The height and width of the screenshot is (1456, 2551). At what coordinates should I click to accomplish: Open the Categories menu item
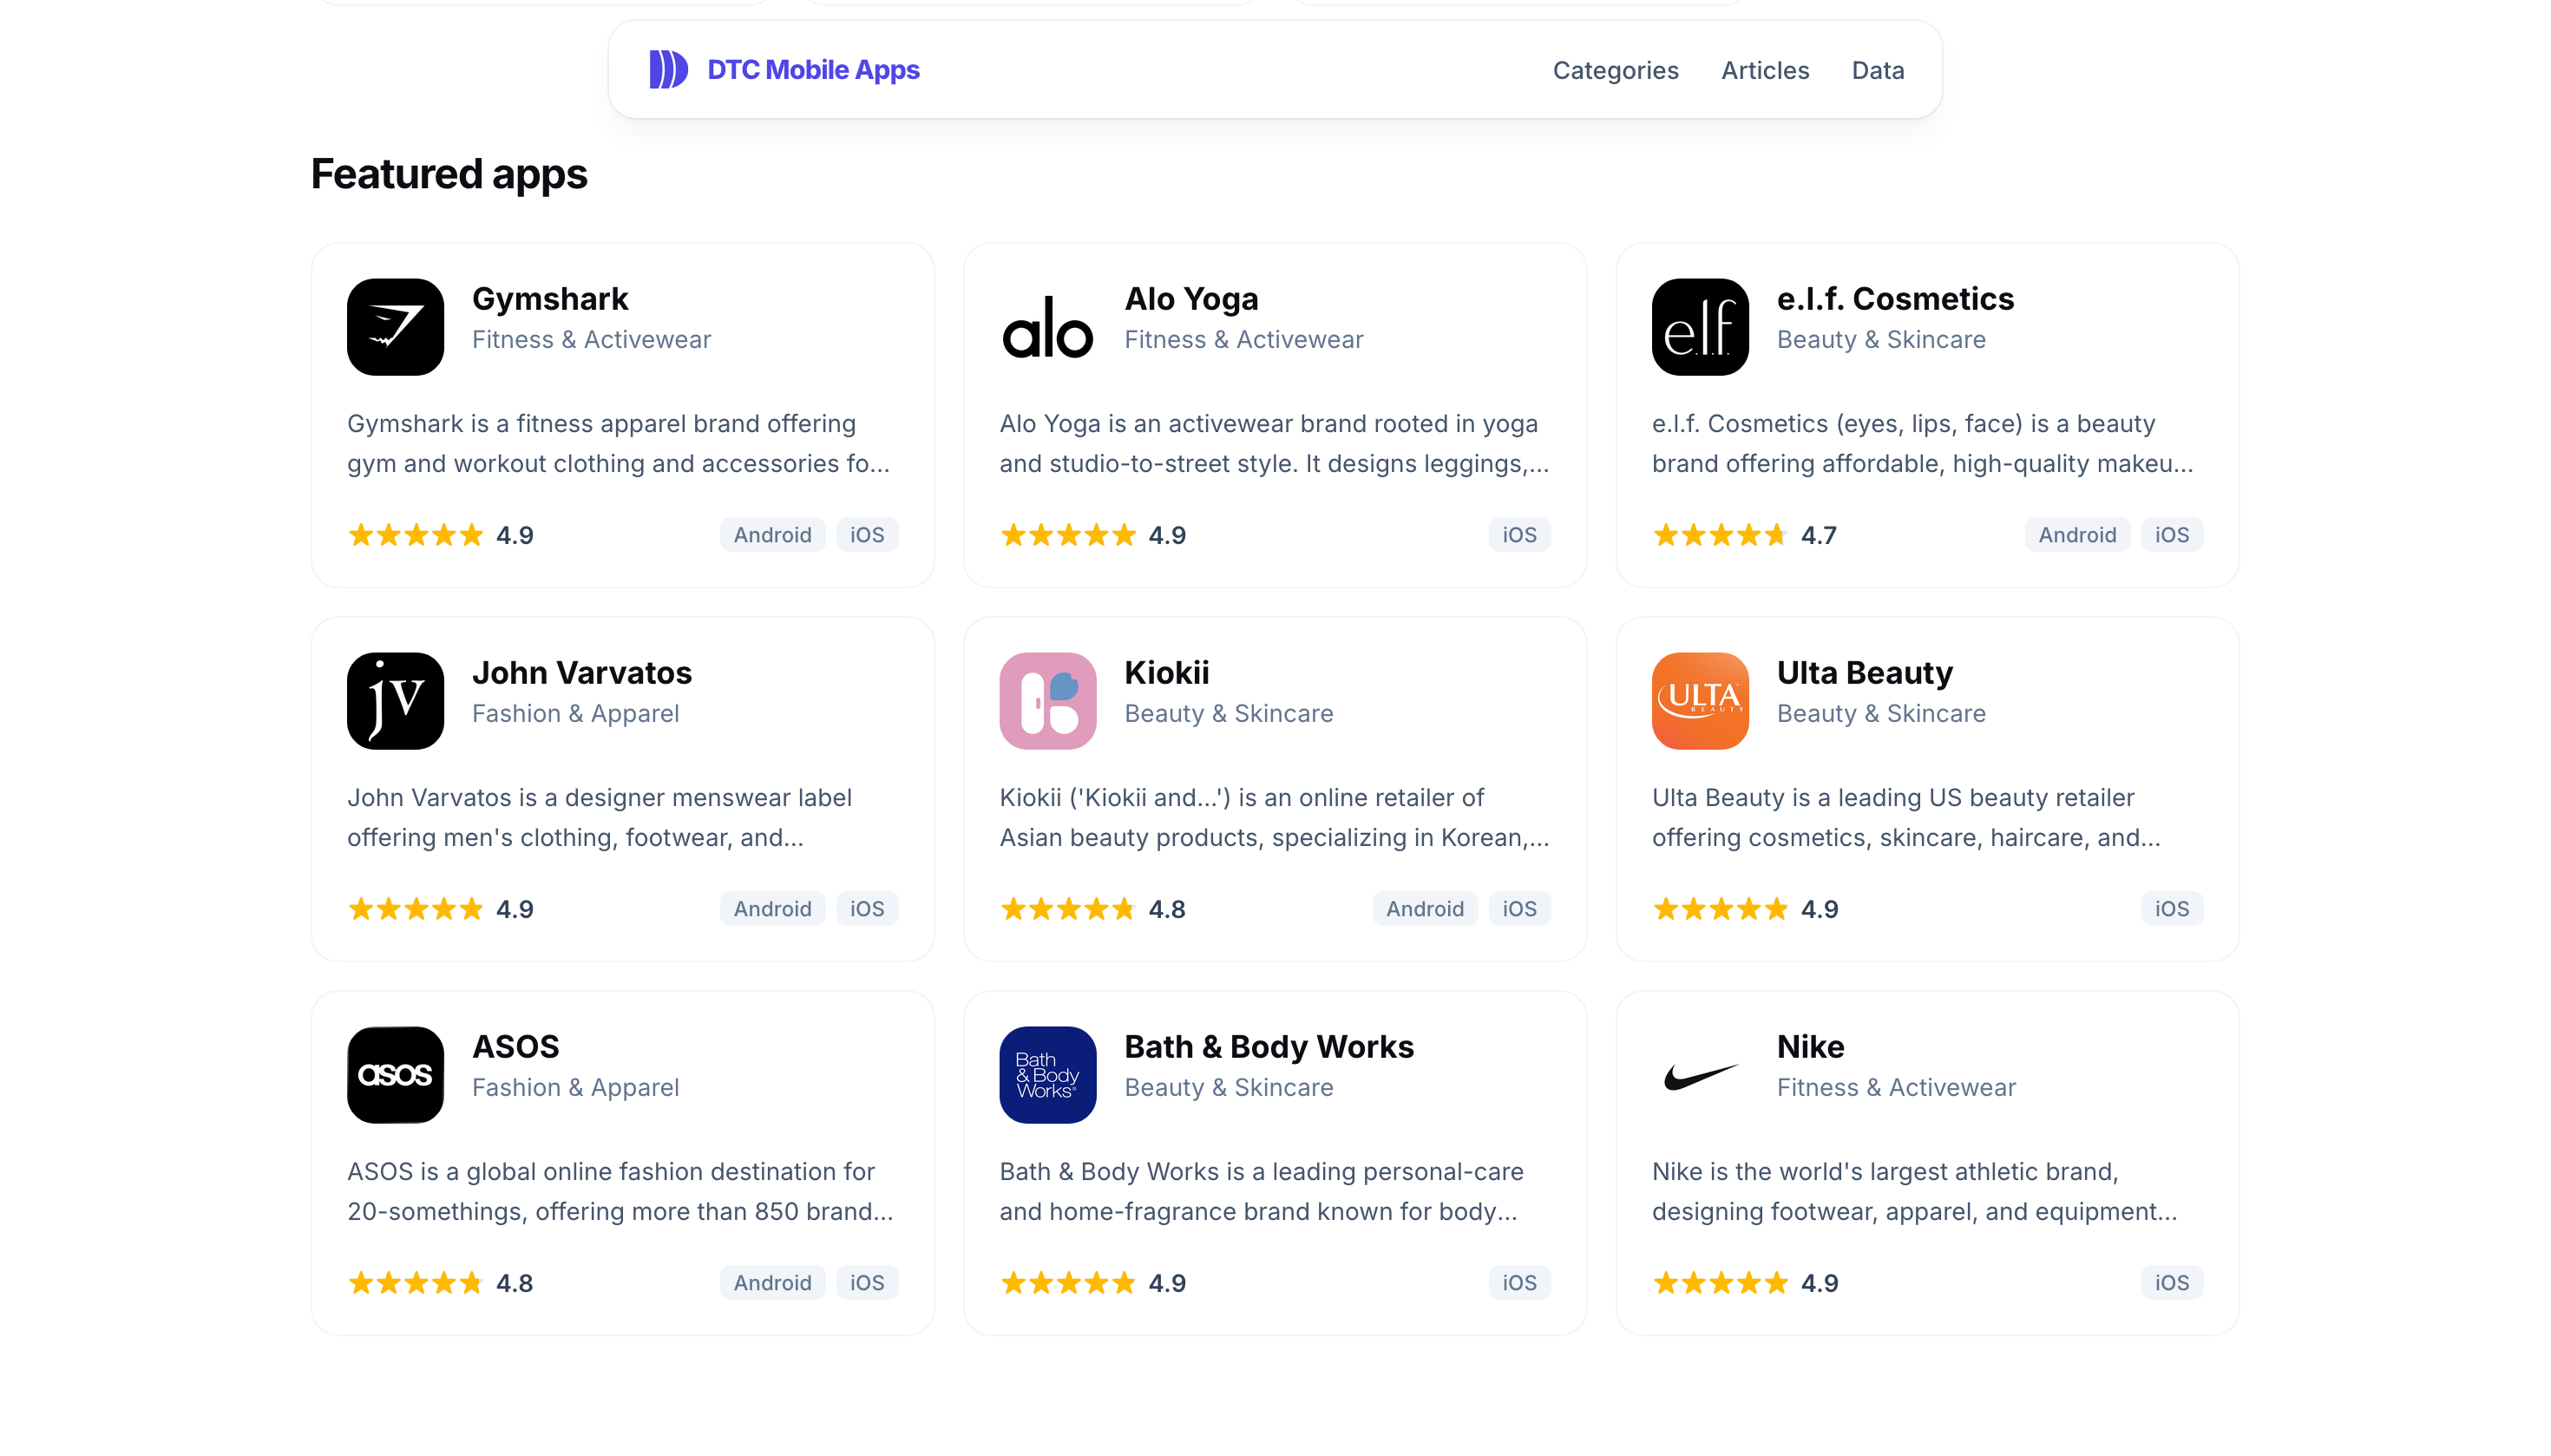(1615, 70)
